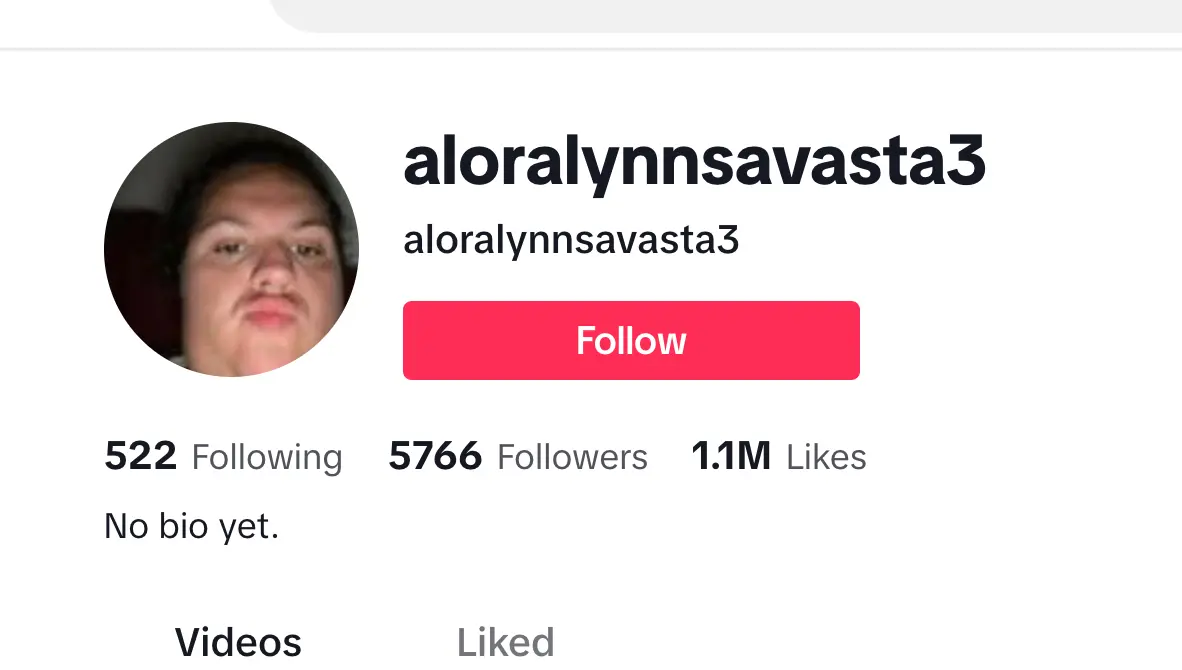Click the word Followers next to 5766
The height and width of the screenshot is (670, 1182).
[572, 457]
